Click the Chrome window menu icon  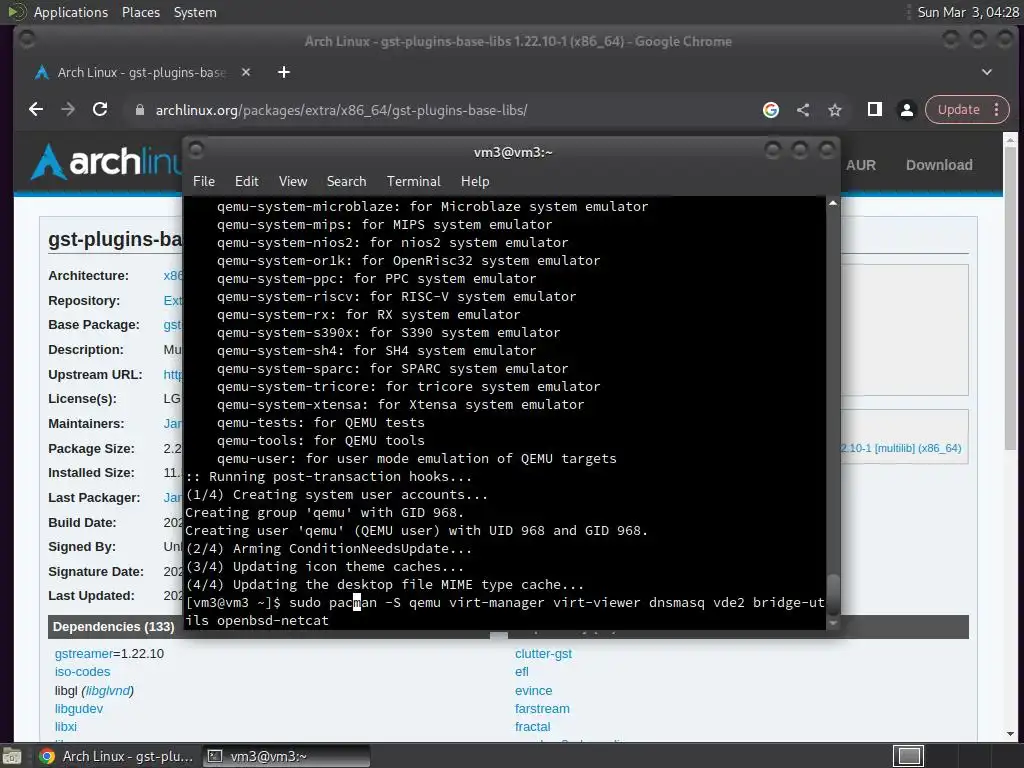tap(27, 40)
